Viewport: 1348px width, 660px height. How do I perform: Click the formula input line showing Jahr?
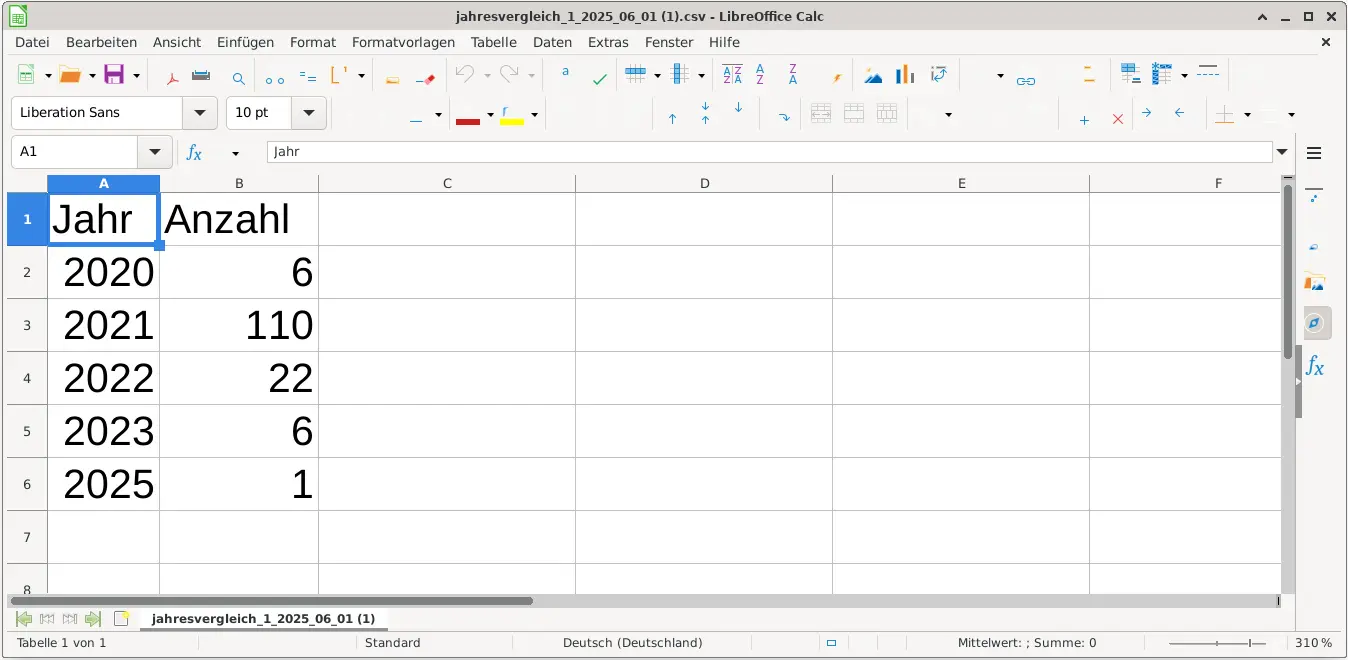[769, 152]
